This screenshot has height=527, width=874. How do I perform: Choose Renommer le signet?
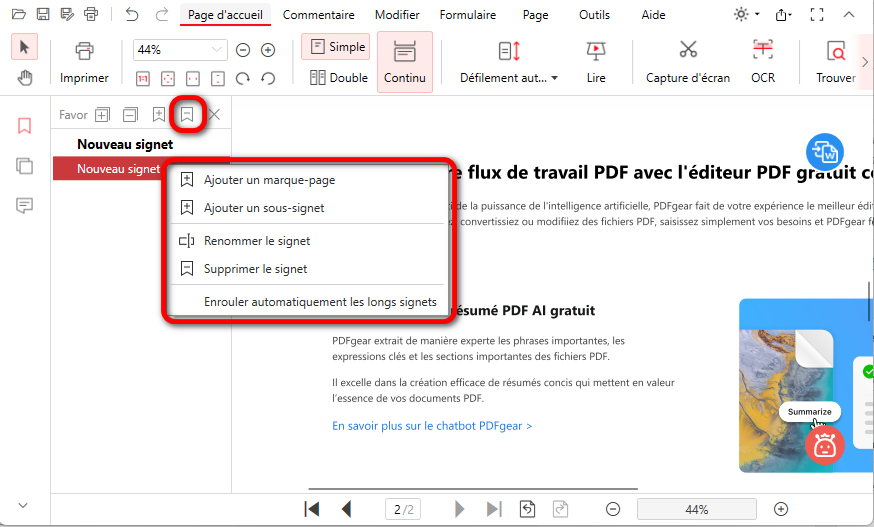[257, 241]
